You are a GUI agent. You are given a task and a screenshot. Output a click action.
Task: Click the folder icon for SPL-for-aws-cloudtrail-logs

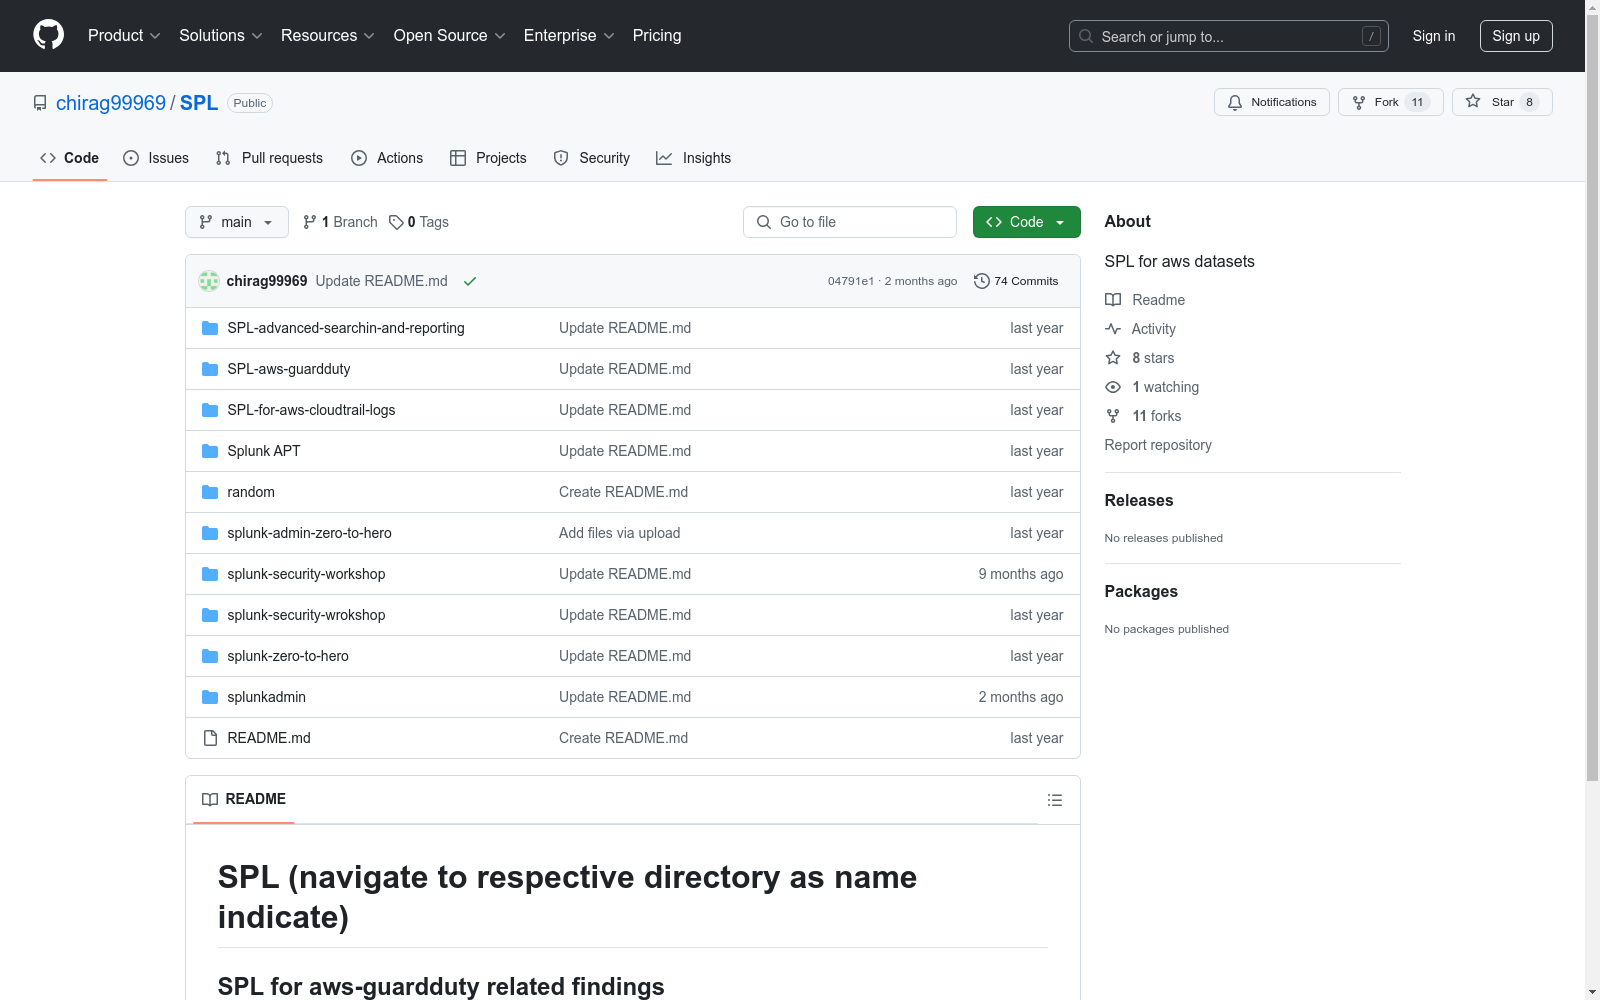210,410
